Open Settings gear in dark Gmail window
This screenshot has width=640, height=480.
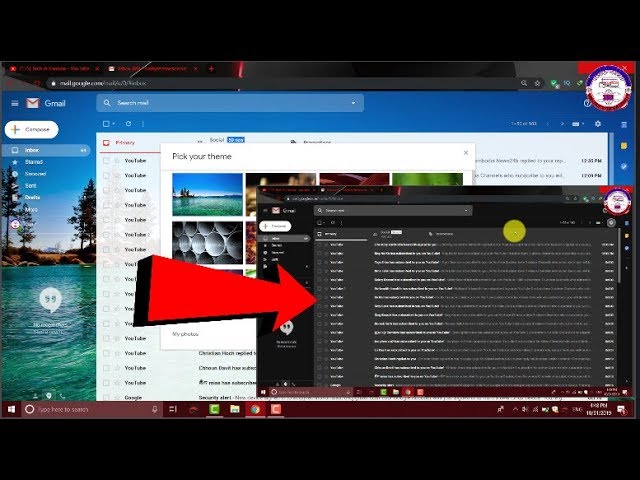click(611, 222)
